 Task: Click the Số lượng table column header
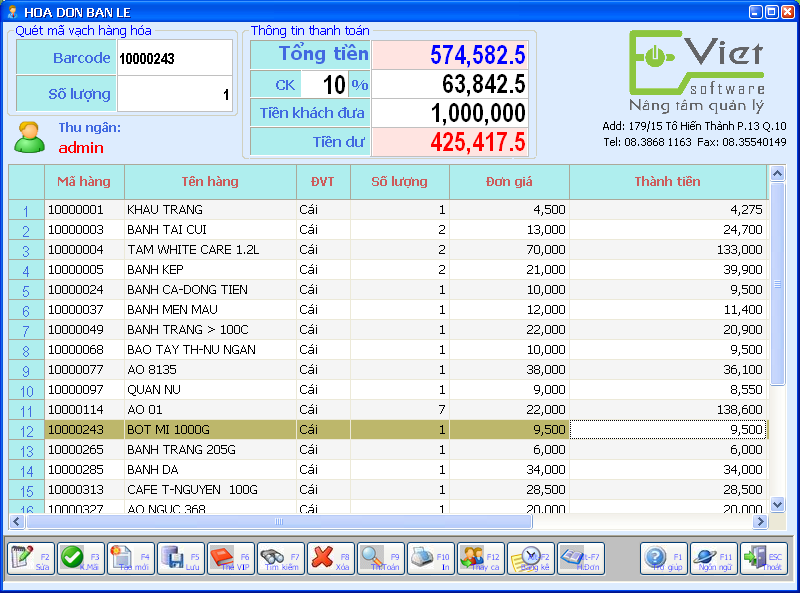(399, 182)
